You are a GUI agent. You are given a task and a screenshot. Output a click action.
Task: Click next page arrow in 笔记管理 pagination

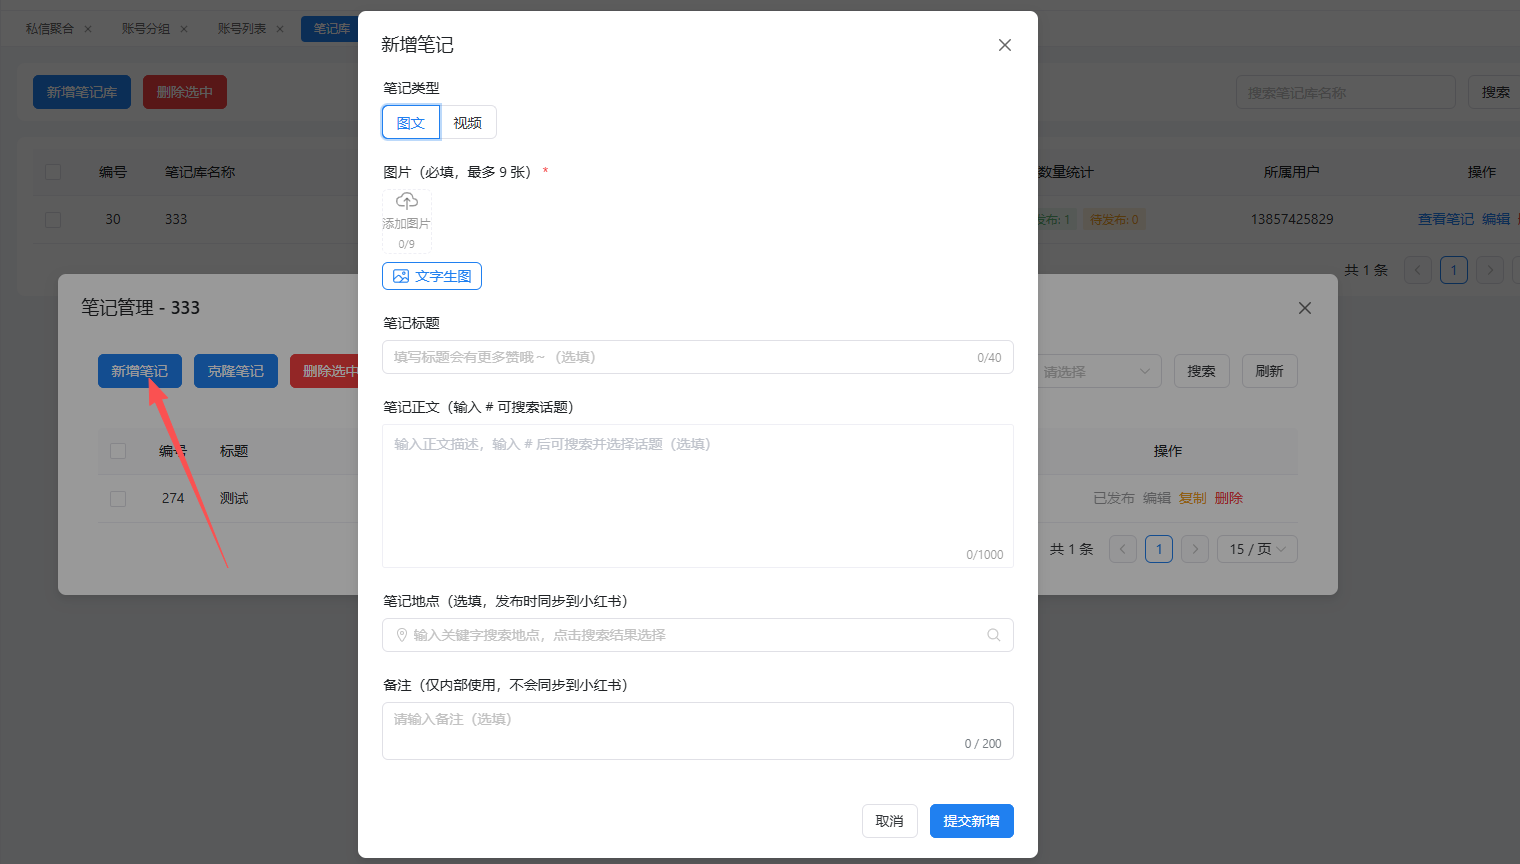click(x=1195, y=549)
